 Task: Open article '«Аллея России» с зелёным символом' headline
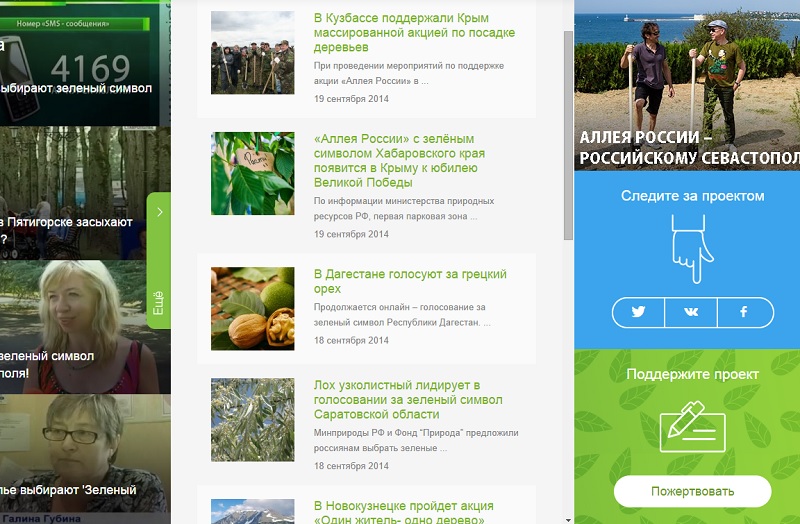click(399, 160)
